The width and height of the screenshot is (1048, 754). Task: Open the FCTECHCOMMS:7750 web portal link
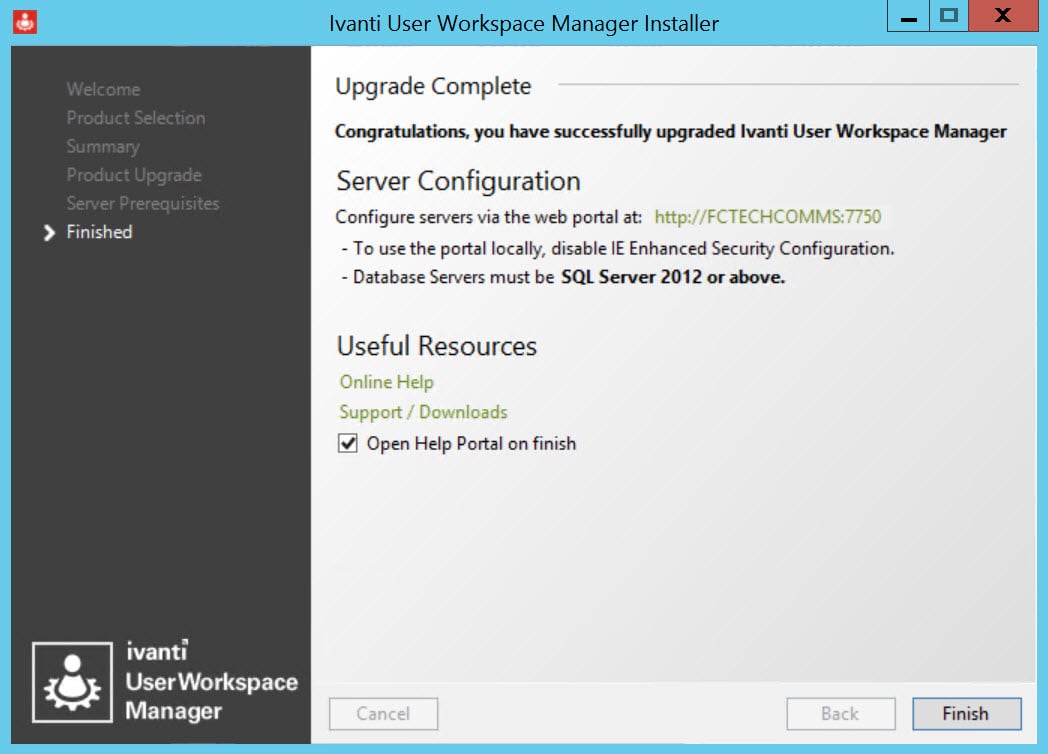767,217
